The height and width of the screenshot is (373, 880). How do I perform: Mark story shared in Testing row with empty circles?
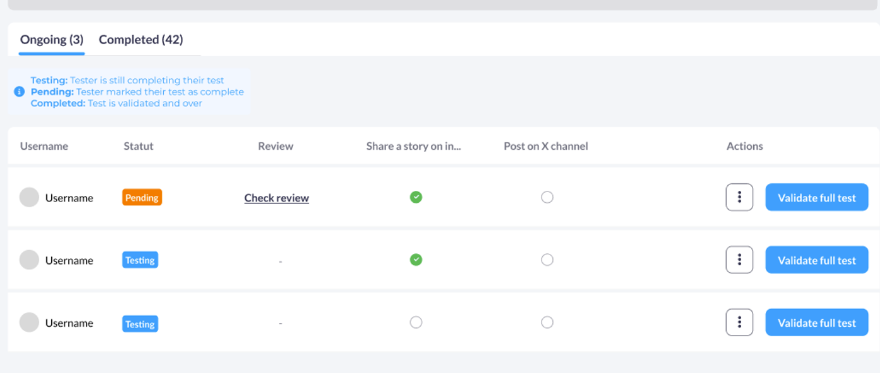[x=416, y=323]
